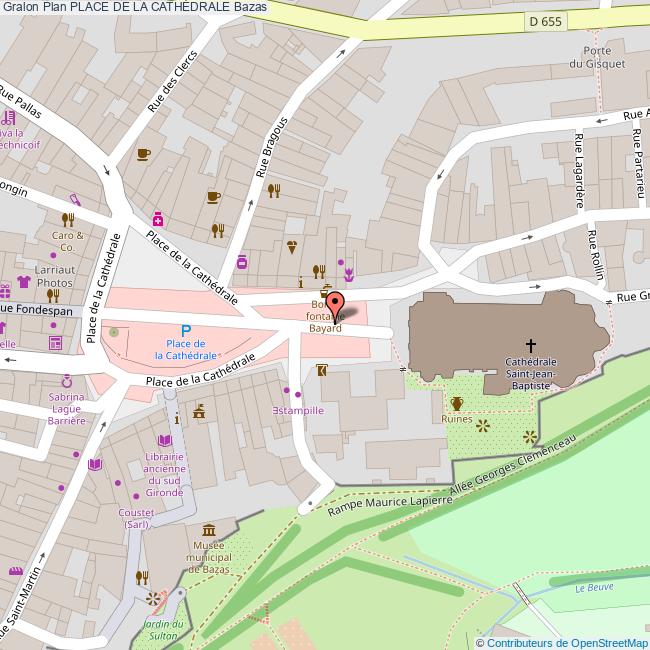Screen dimensions: 650x650
Task: Click the Musée municipal de Bazas label
Action: click(x=208, y=556)
